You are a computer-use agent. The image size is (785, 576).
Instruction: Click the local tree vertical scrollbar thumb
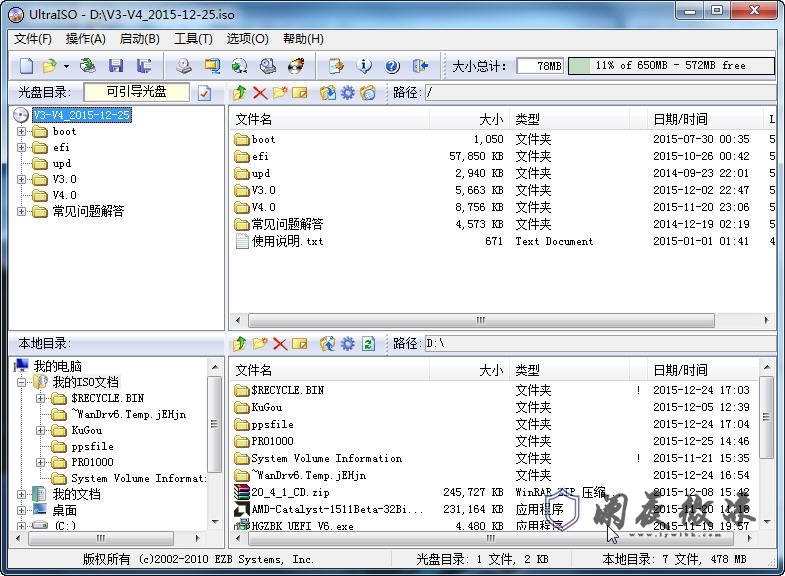pyautogui.click(x=214, y=424)
